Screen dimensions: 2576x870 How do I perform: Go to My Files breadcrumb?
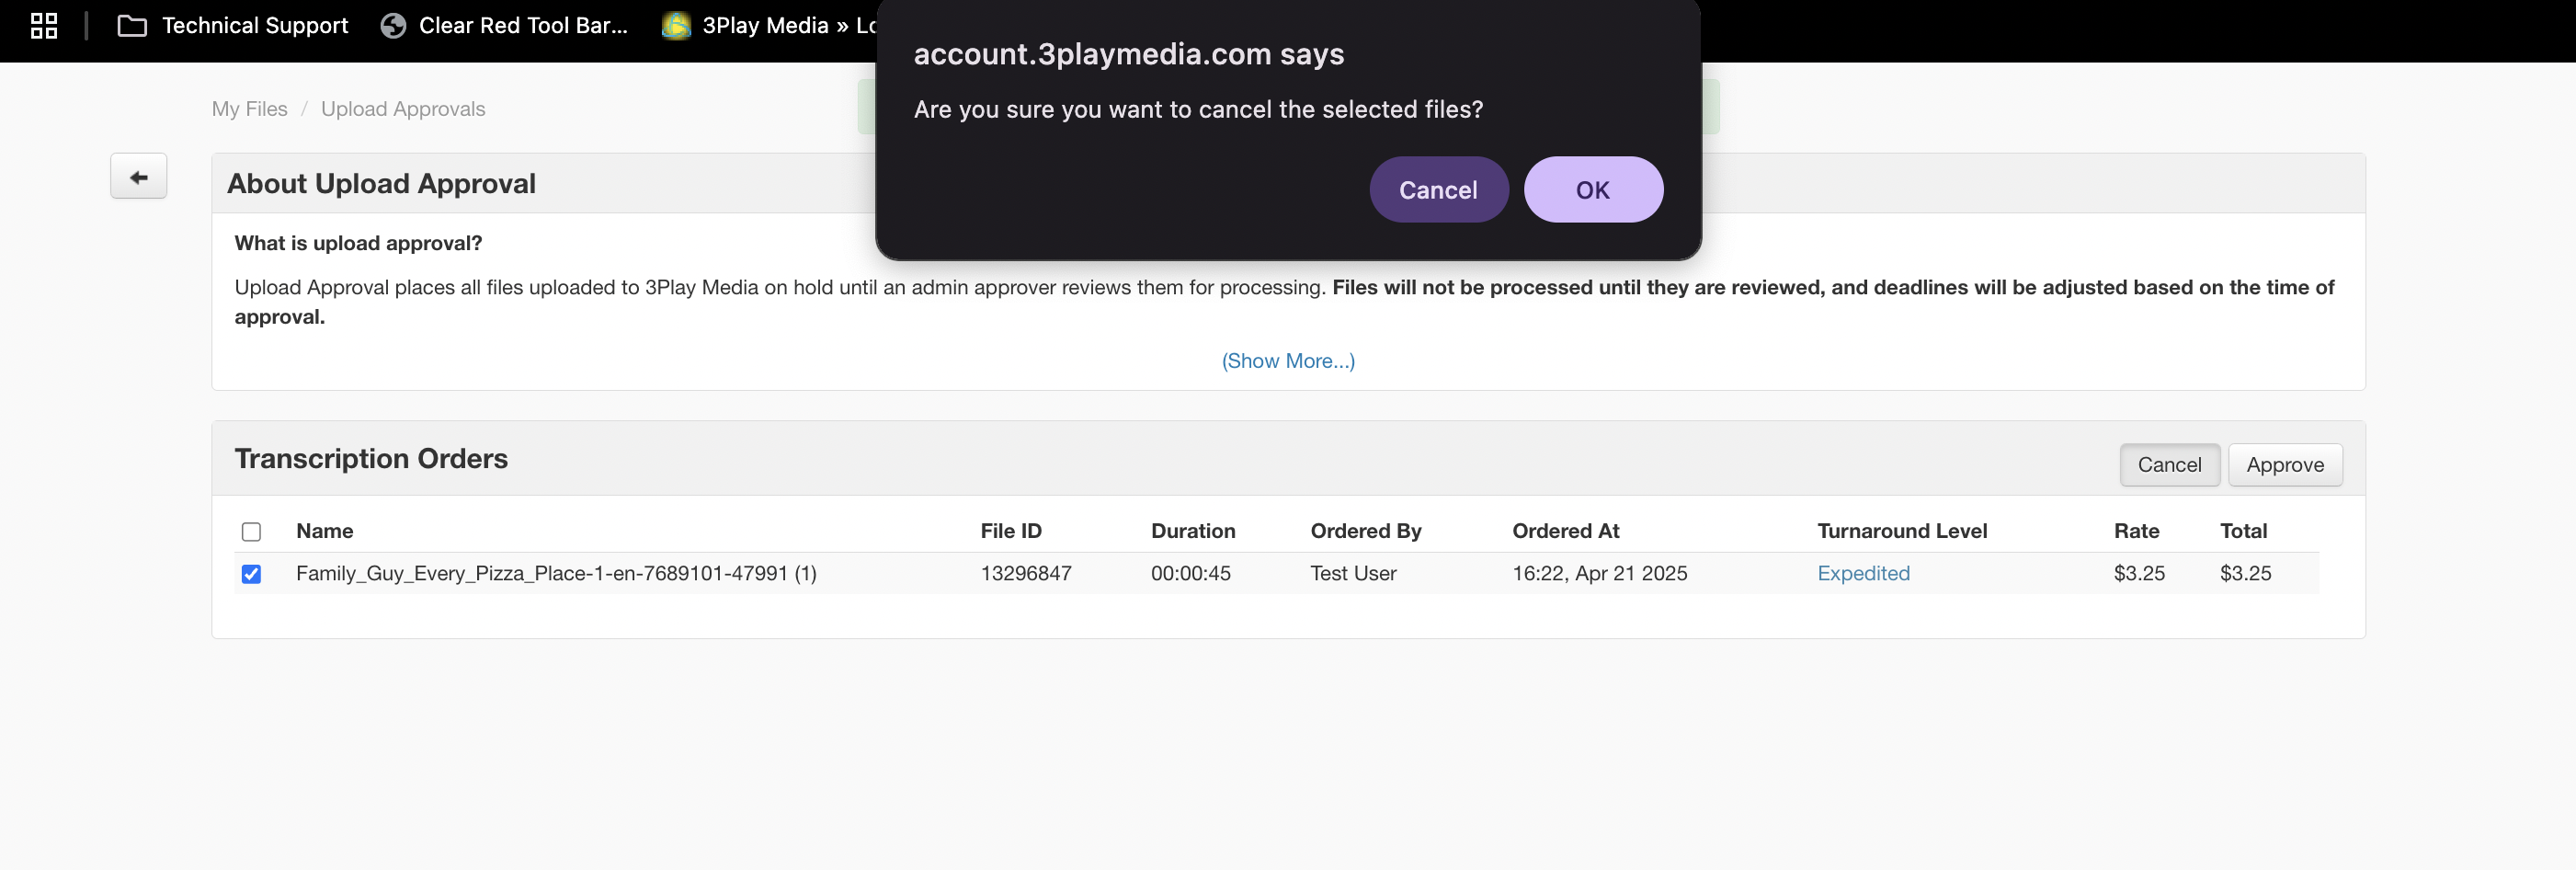249,109
